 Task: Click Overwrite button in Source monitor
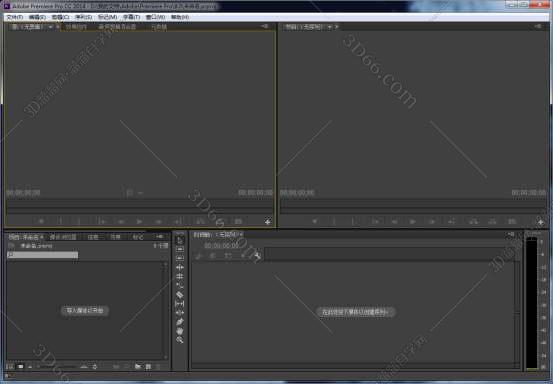(219, 221)
